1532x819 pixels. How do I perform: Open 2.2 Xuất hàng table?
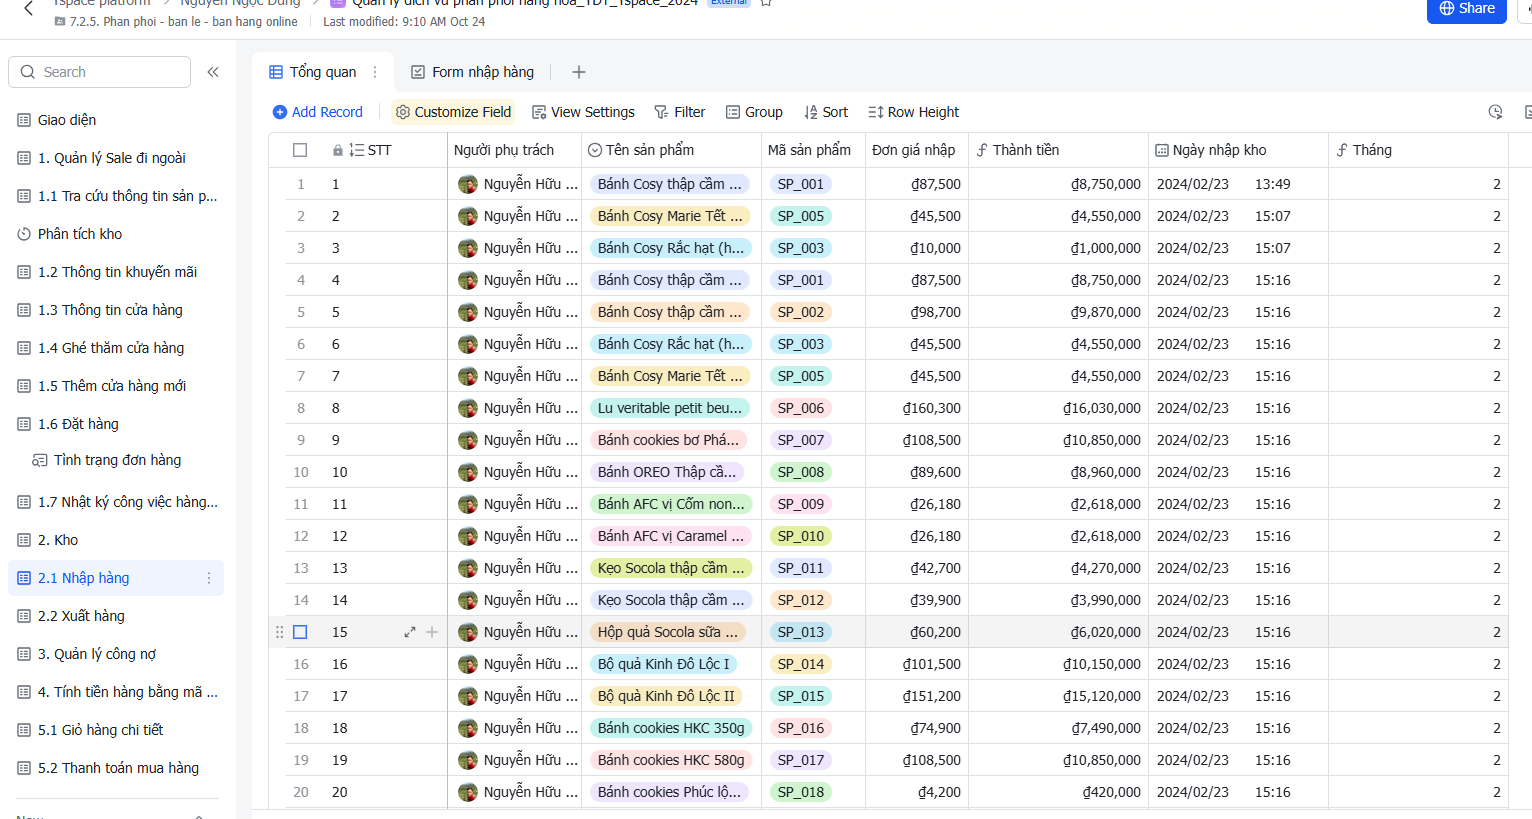(116, 616)
